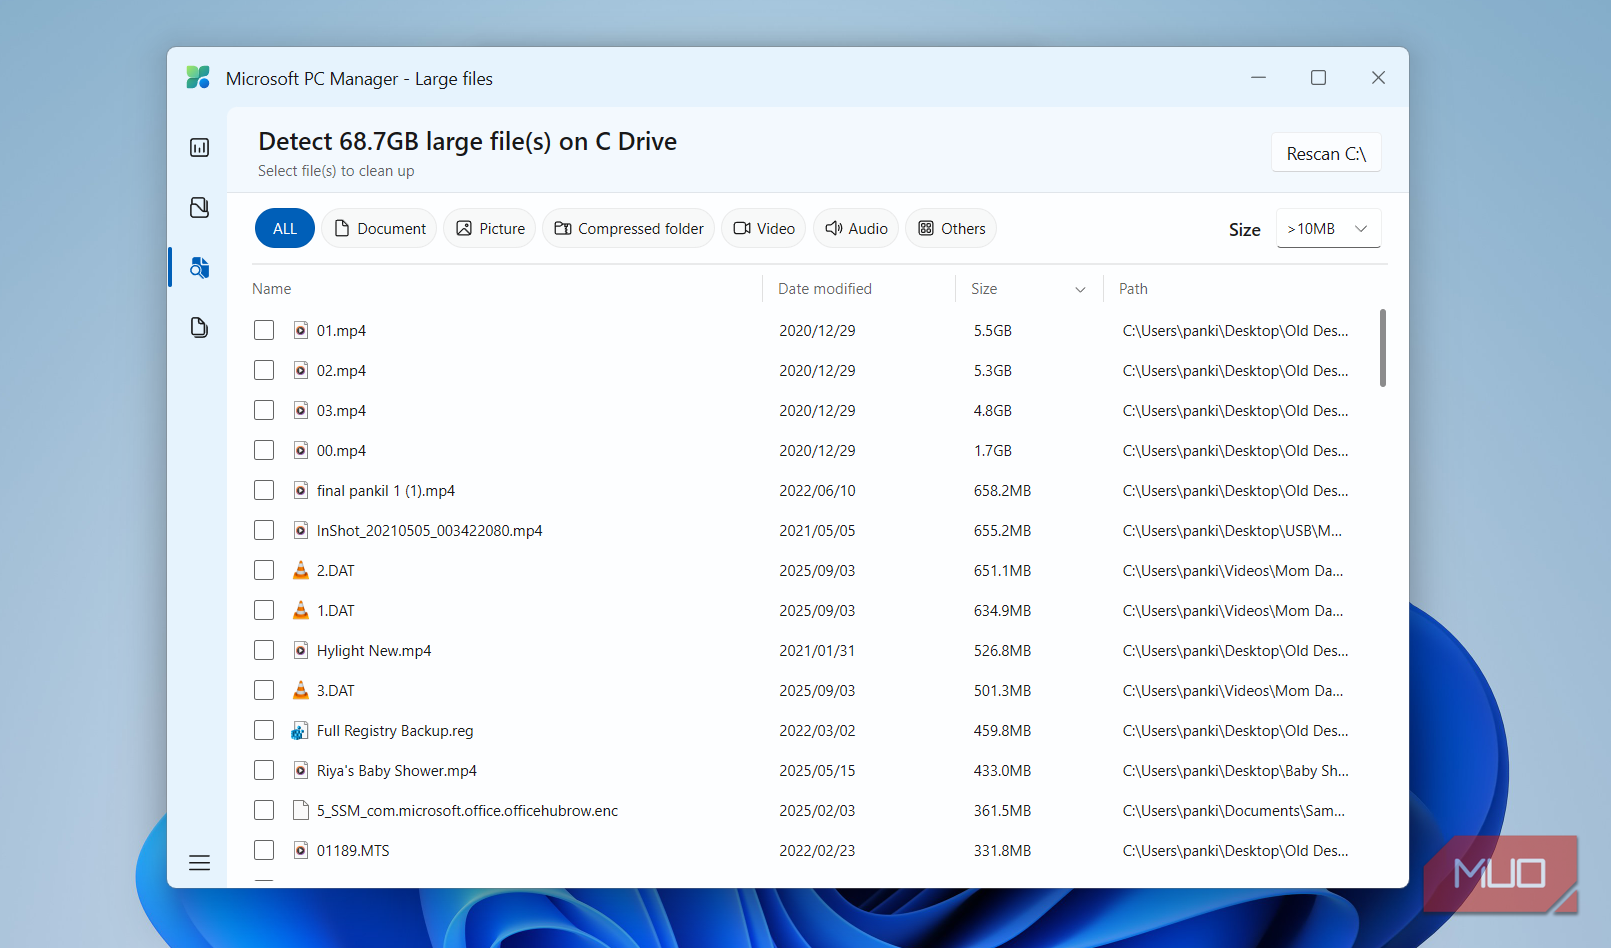Filter by Audio files
Screen dimensions: 1611x948
tap(856, 228)
